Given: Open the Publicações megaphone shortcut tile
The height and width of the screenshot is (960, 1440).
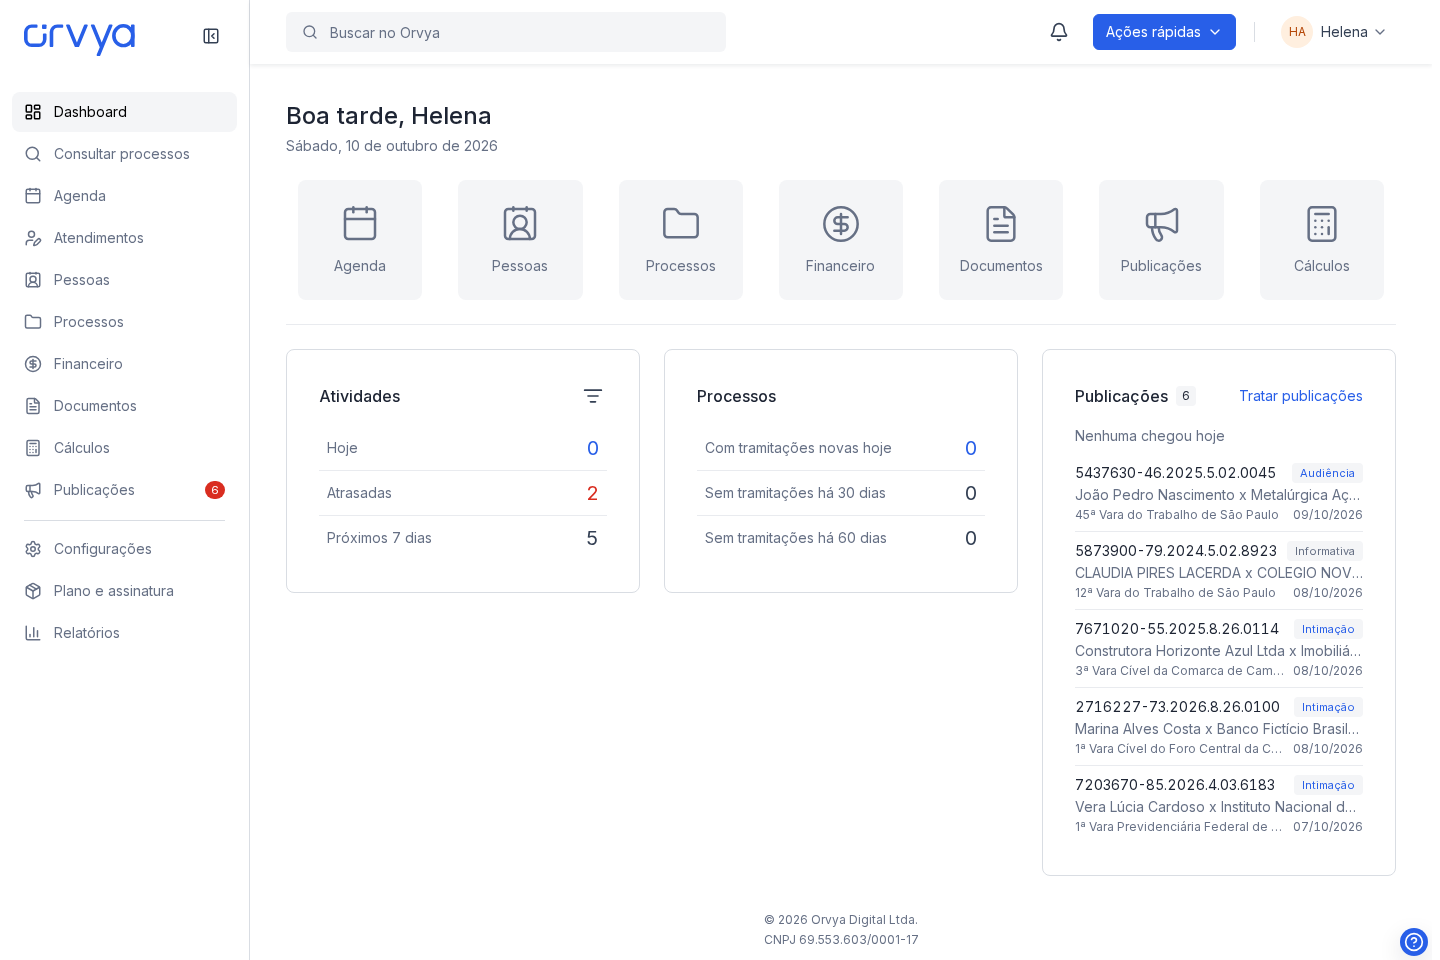Looking at the screenshot, I should [1161, 240].
